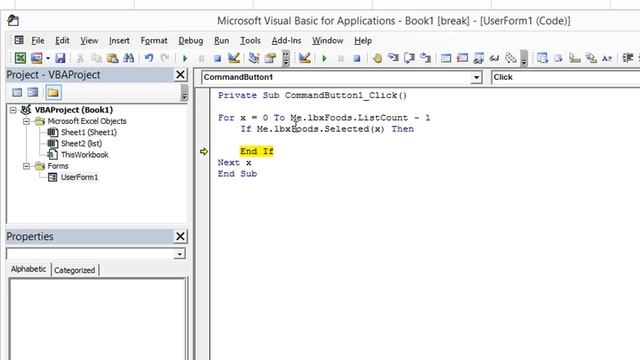
Task: Click the Cut scissors icon
Action: pos(80,58)
